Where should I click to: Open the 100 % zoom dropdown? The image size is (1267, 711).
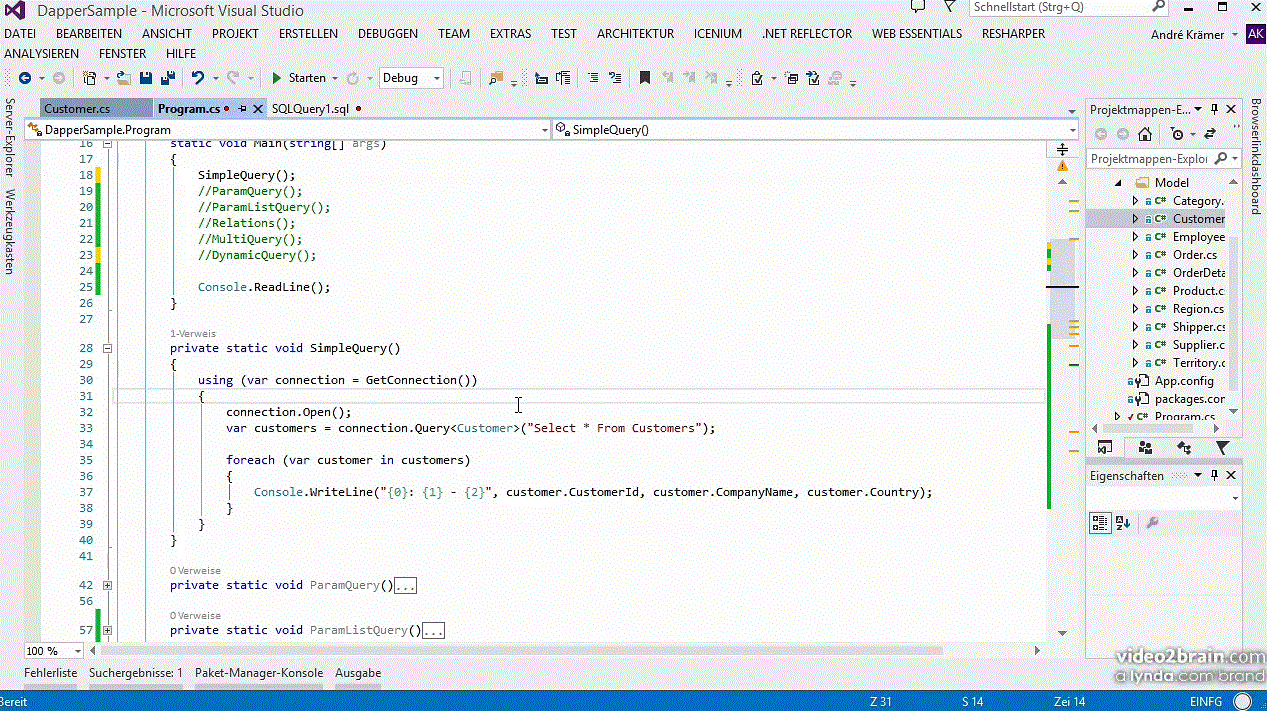point(79,651)
